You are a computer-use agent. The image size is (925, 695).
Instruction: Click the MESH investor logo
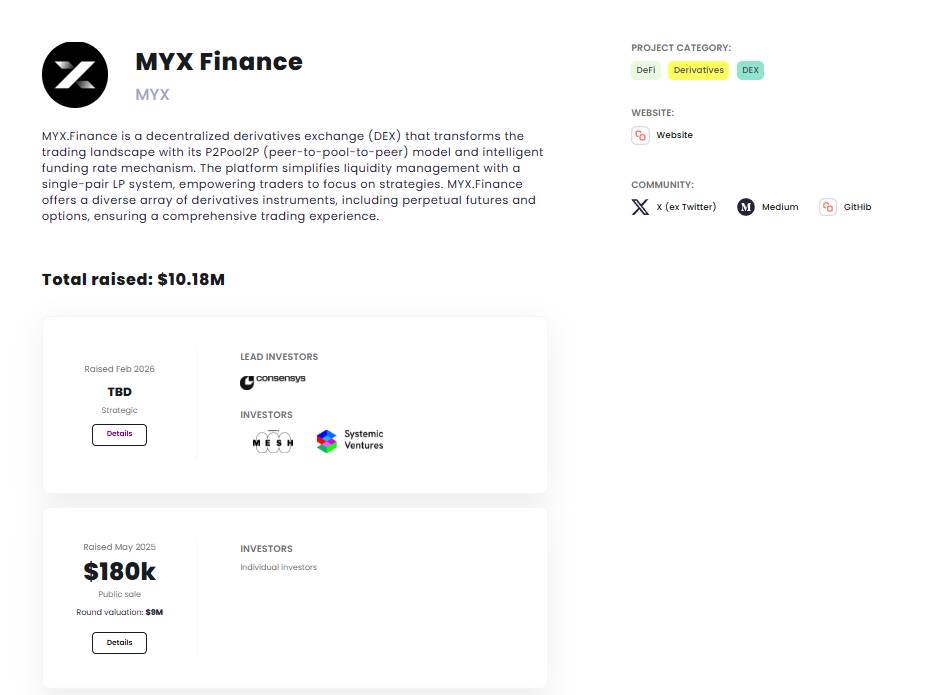coord(272,440)
